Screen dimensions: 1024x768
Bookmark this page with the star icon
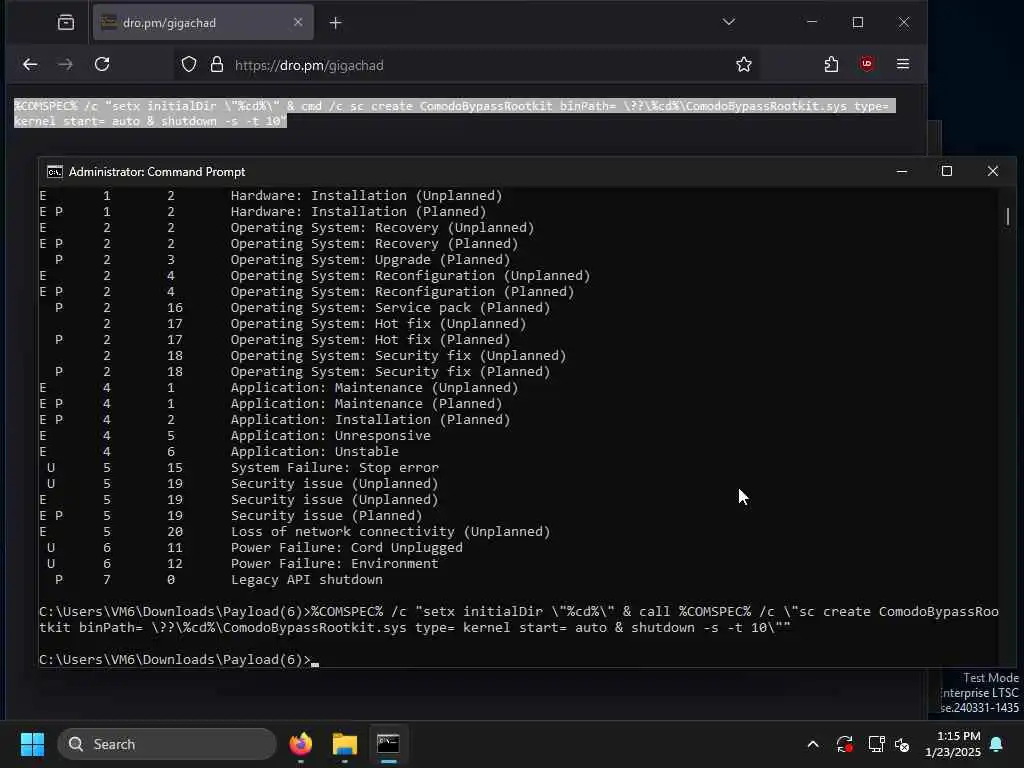pyautogui.click(x=743, y=64)
